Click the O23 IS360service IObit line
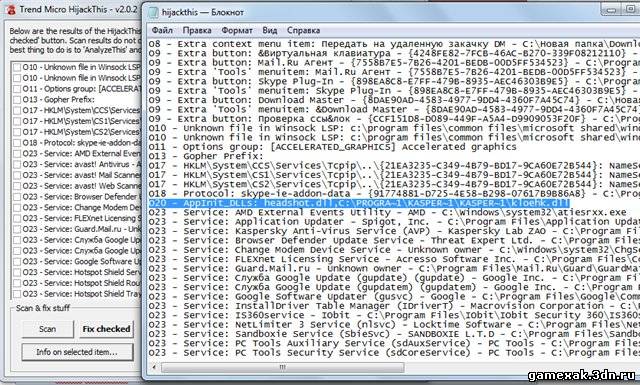Viewport: 640px width, 385px height. [x=394, y=315]
